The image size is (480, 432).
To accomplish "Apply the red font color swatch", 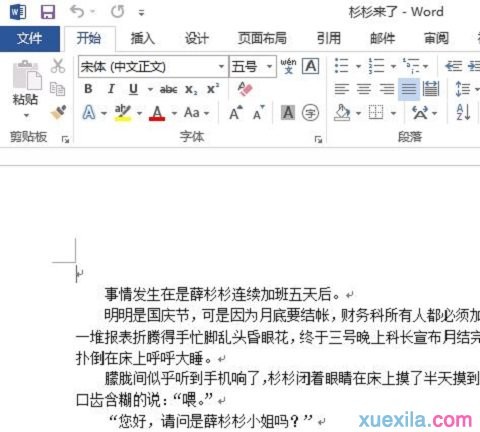I will 157,113.
